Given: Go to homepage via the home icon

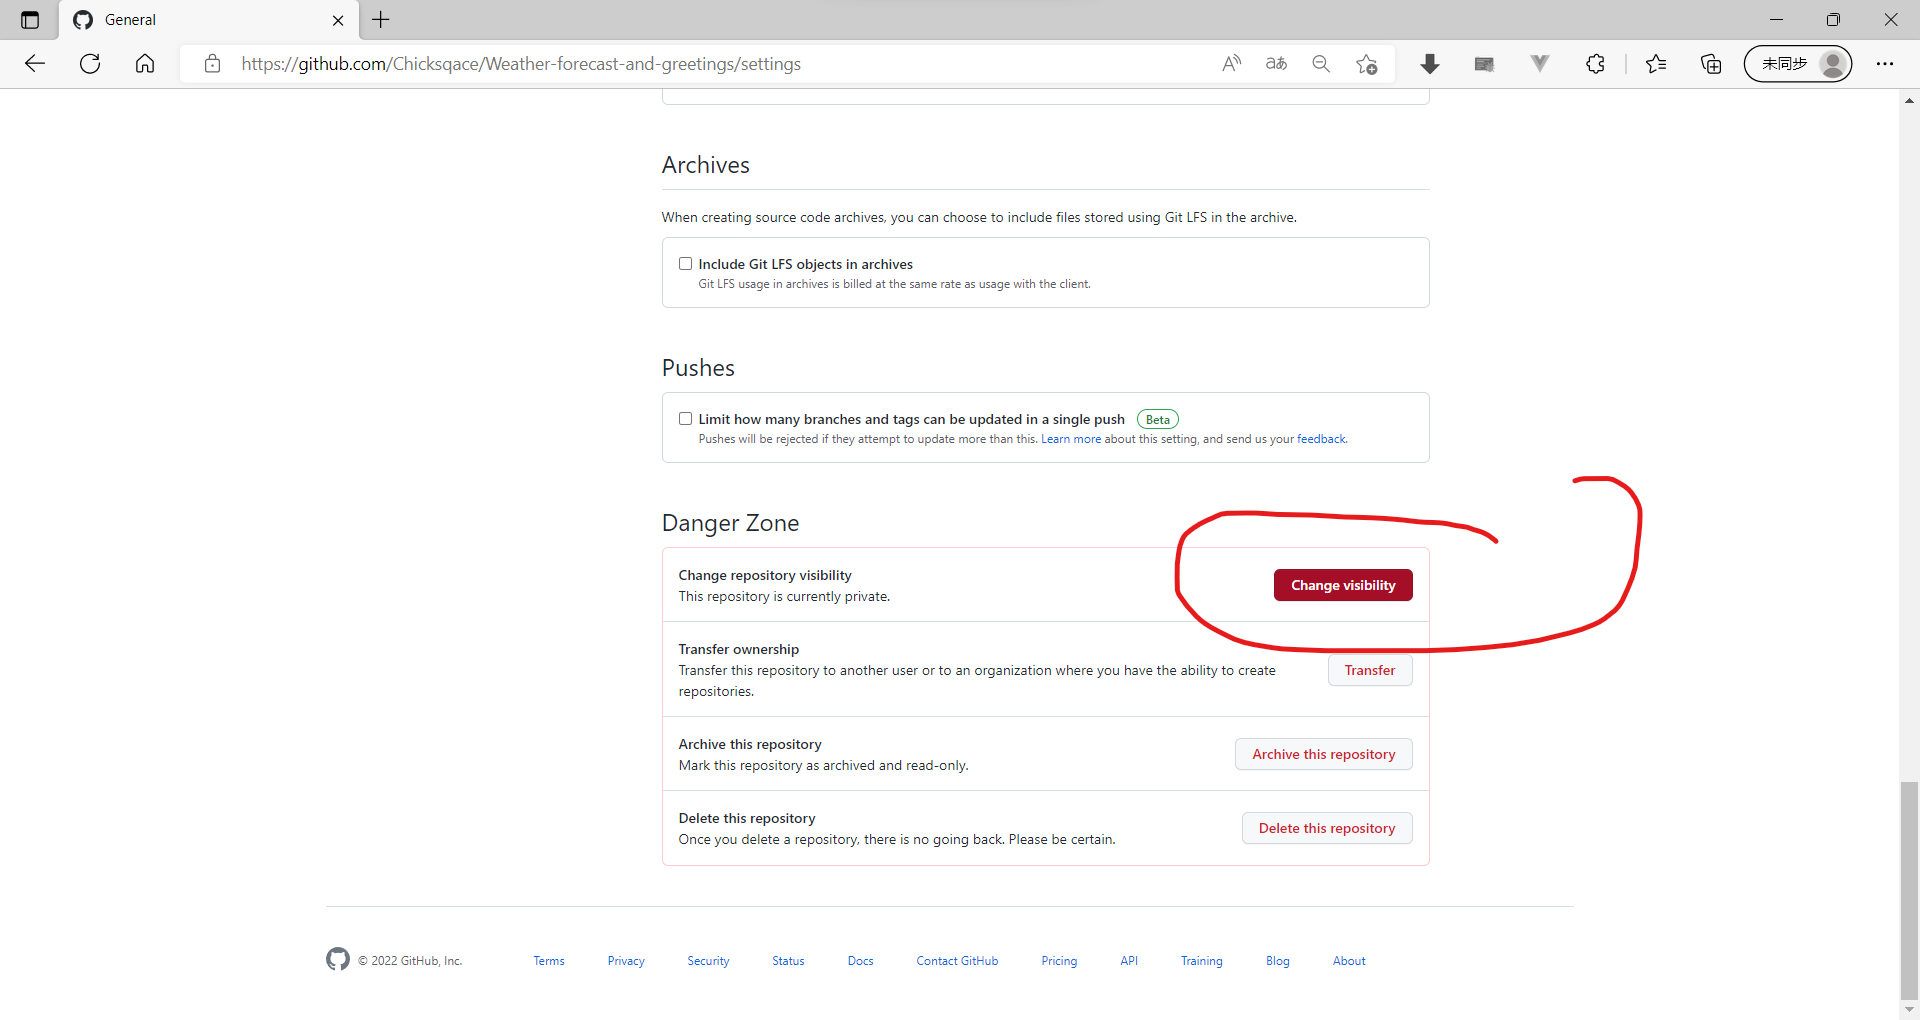Looking at the screenshot, I should (145, 63).
